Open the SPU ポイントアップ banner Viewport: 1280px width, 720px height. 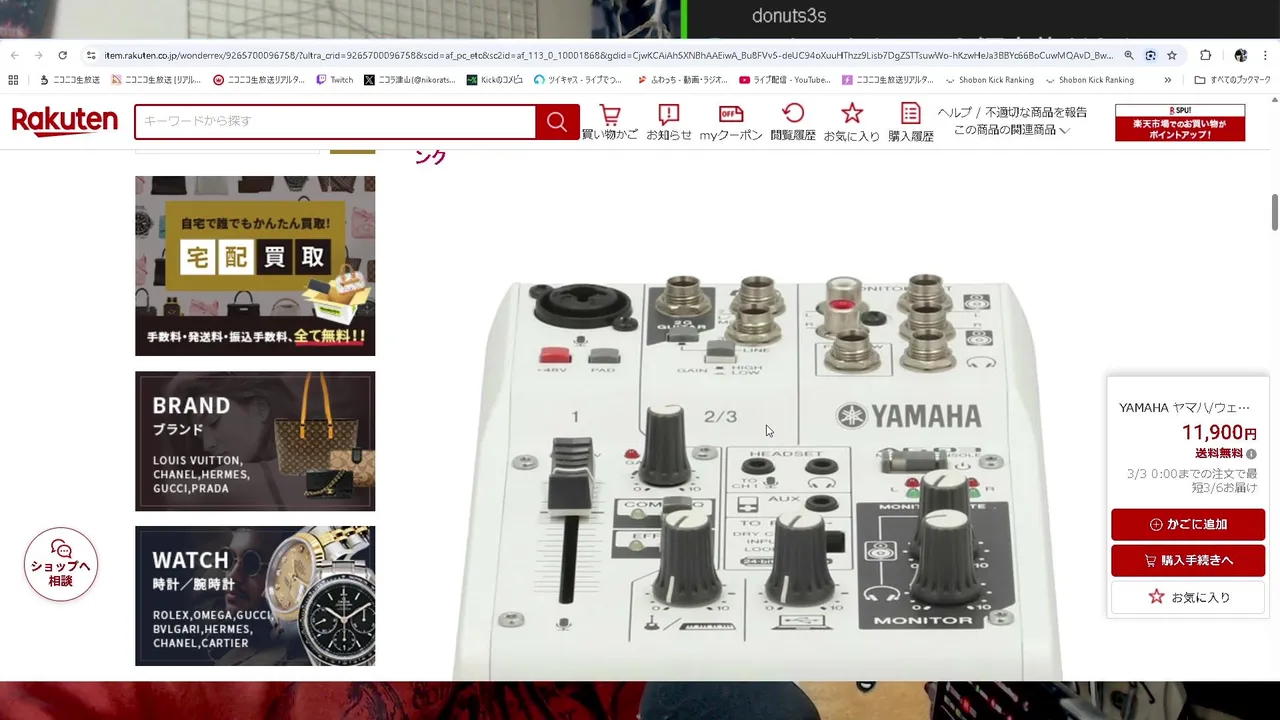pyautogui.click(x=1180, y=122)
